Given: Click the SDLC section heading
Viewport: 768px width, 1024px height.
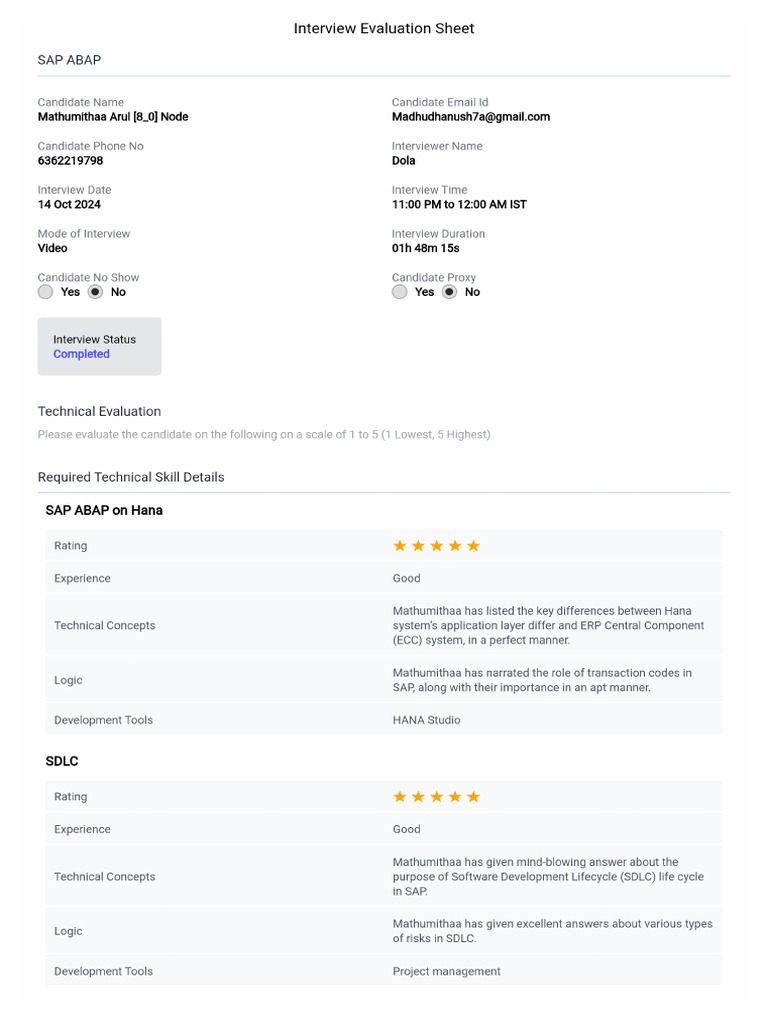Looking at the screenshot, I should pos(62,761).
